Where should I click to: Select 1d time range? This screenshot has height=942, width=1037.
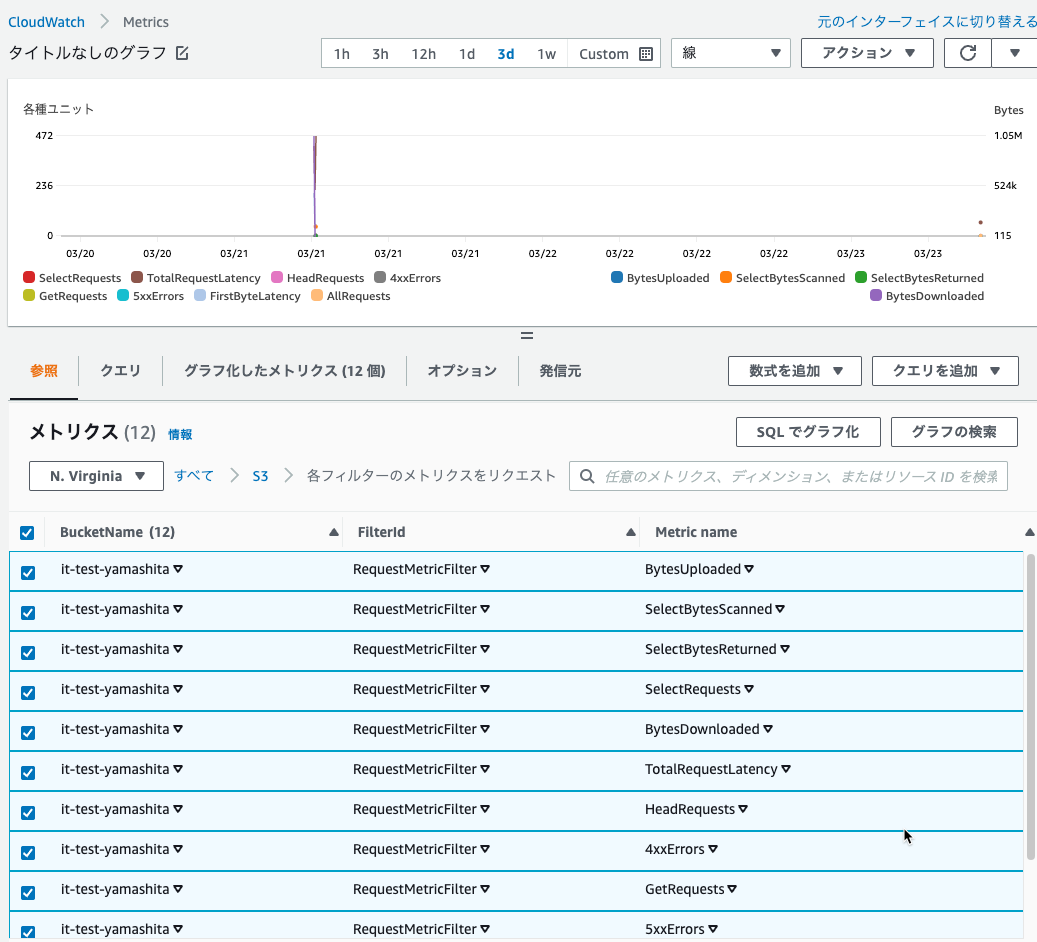(x=467, y=54)
